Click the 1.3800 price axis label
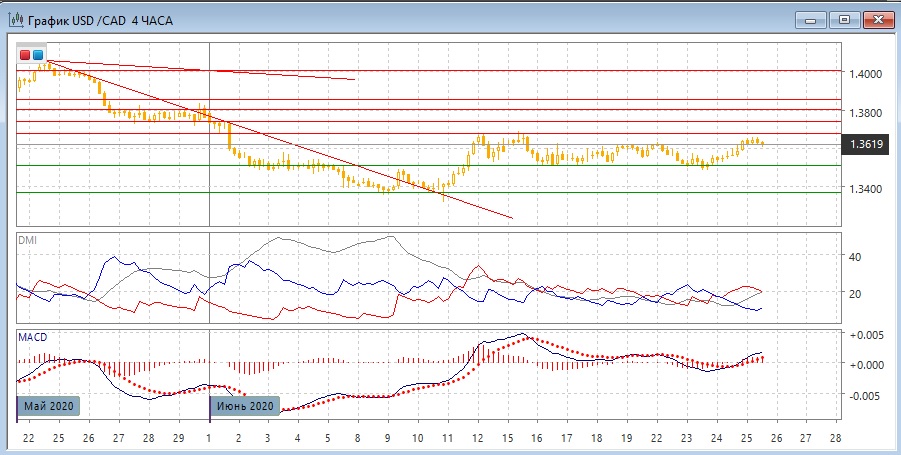The height and width of the screenshot is (455, 901). pos(866,113)
